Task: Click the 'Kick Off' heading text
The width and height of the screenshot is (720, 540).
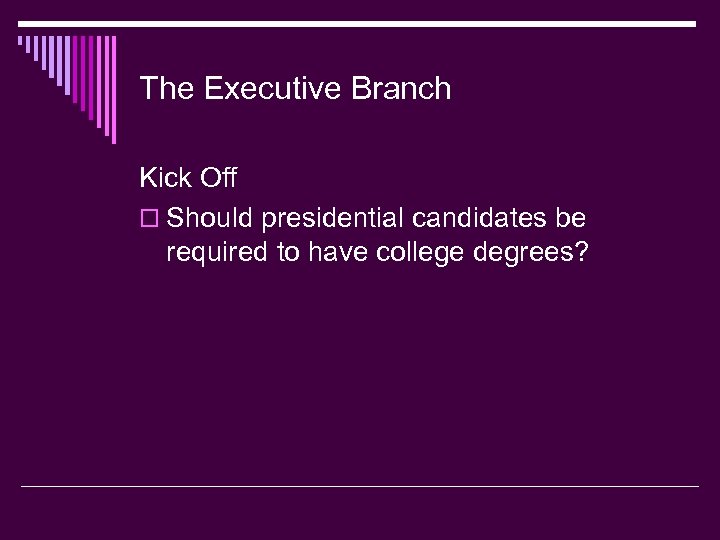Action: 188,179
